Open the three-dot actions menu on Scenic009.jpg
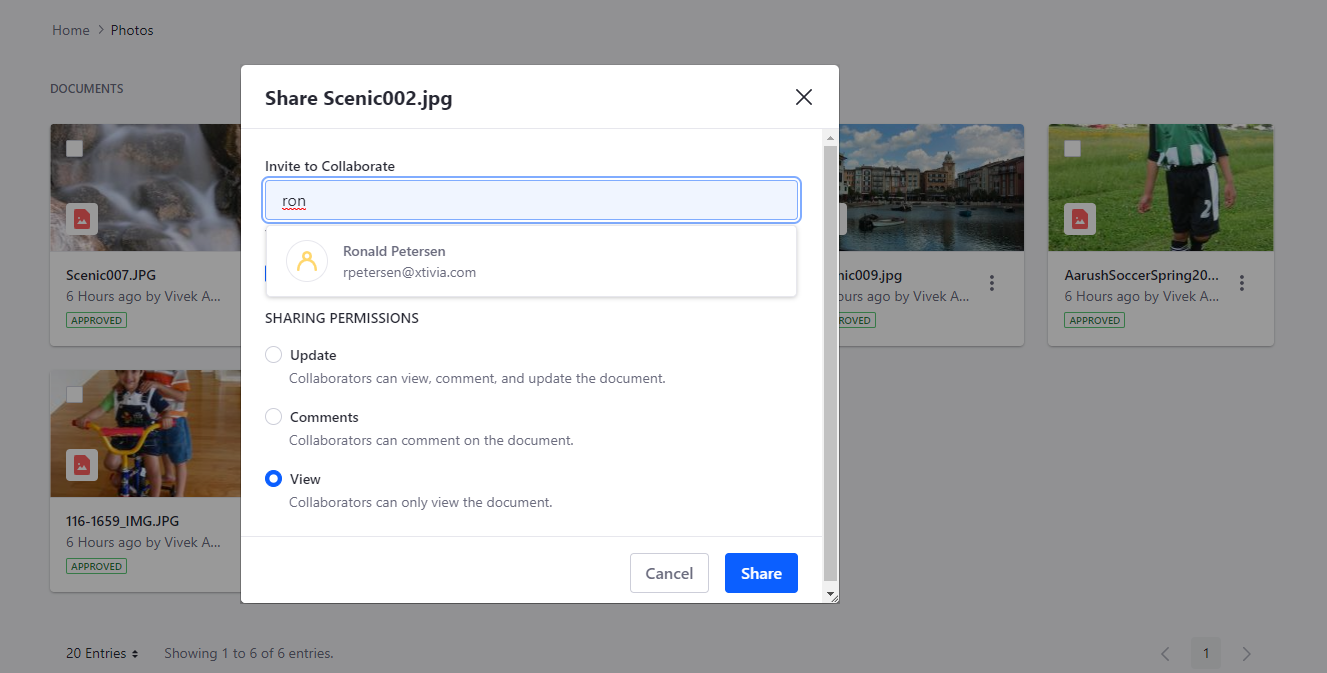 point(991,283)
